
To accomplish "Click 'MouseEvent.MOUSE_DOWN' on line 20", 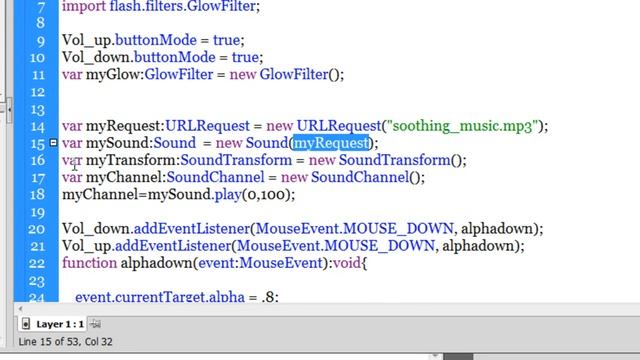I will pos(355,229).
